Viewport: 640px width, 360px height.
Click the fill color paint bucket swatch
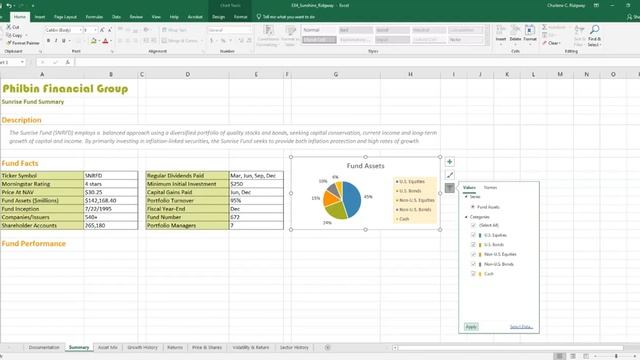(93, 41)
